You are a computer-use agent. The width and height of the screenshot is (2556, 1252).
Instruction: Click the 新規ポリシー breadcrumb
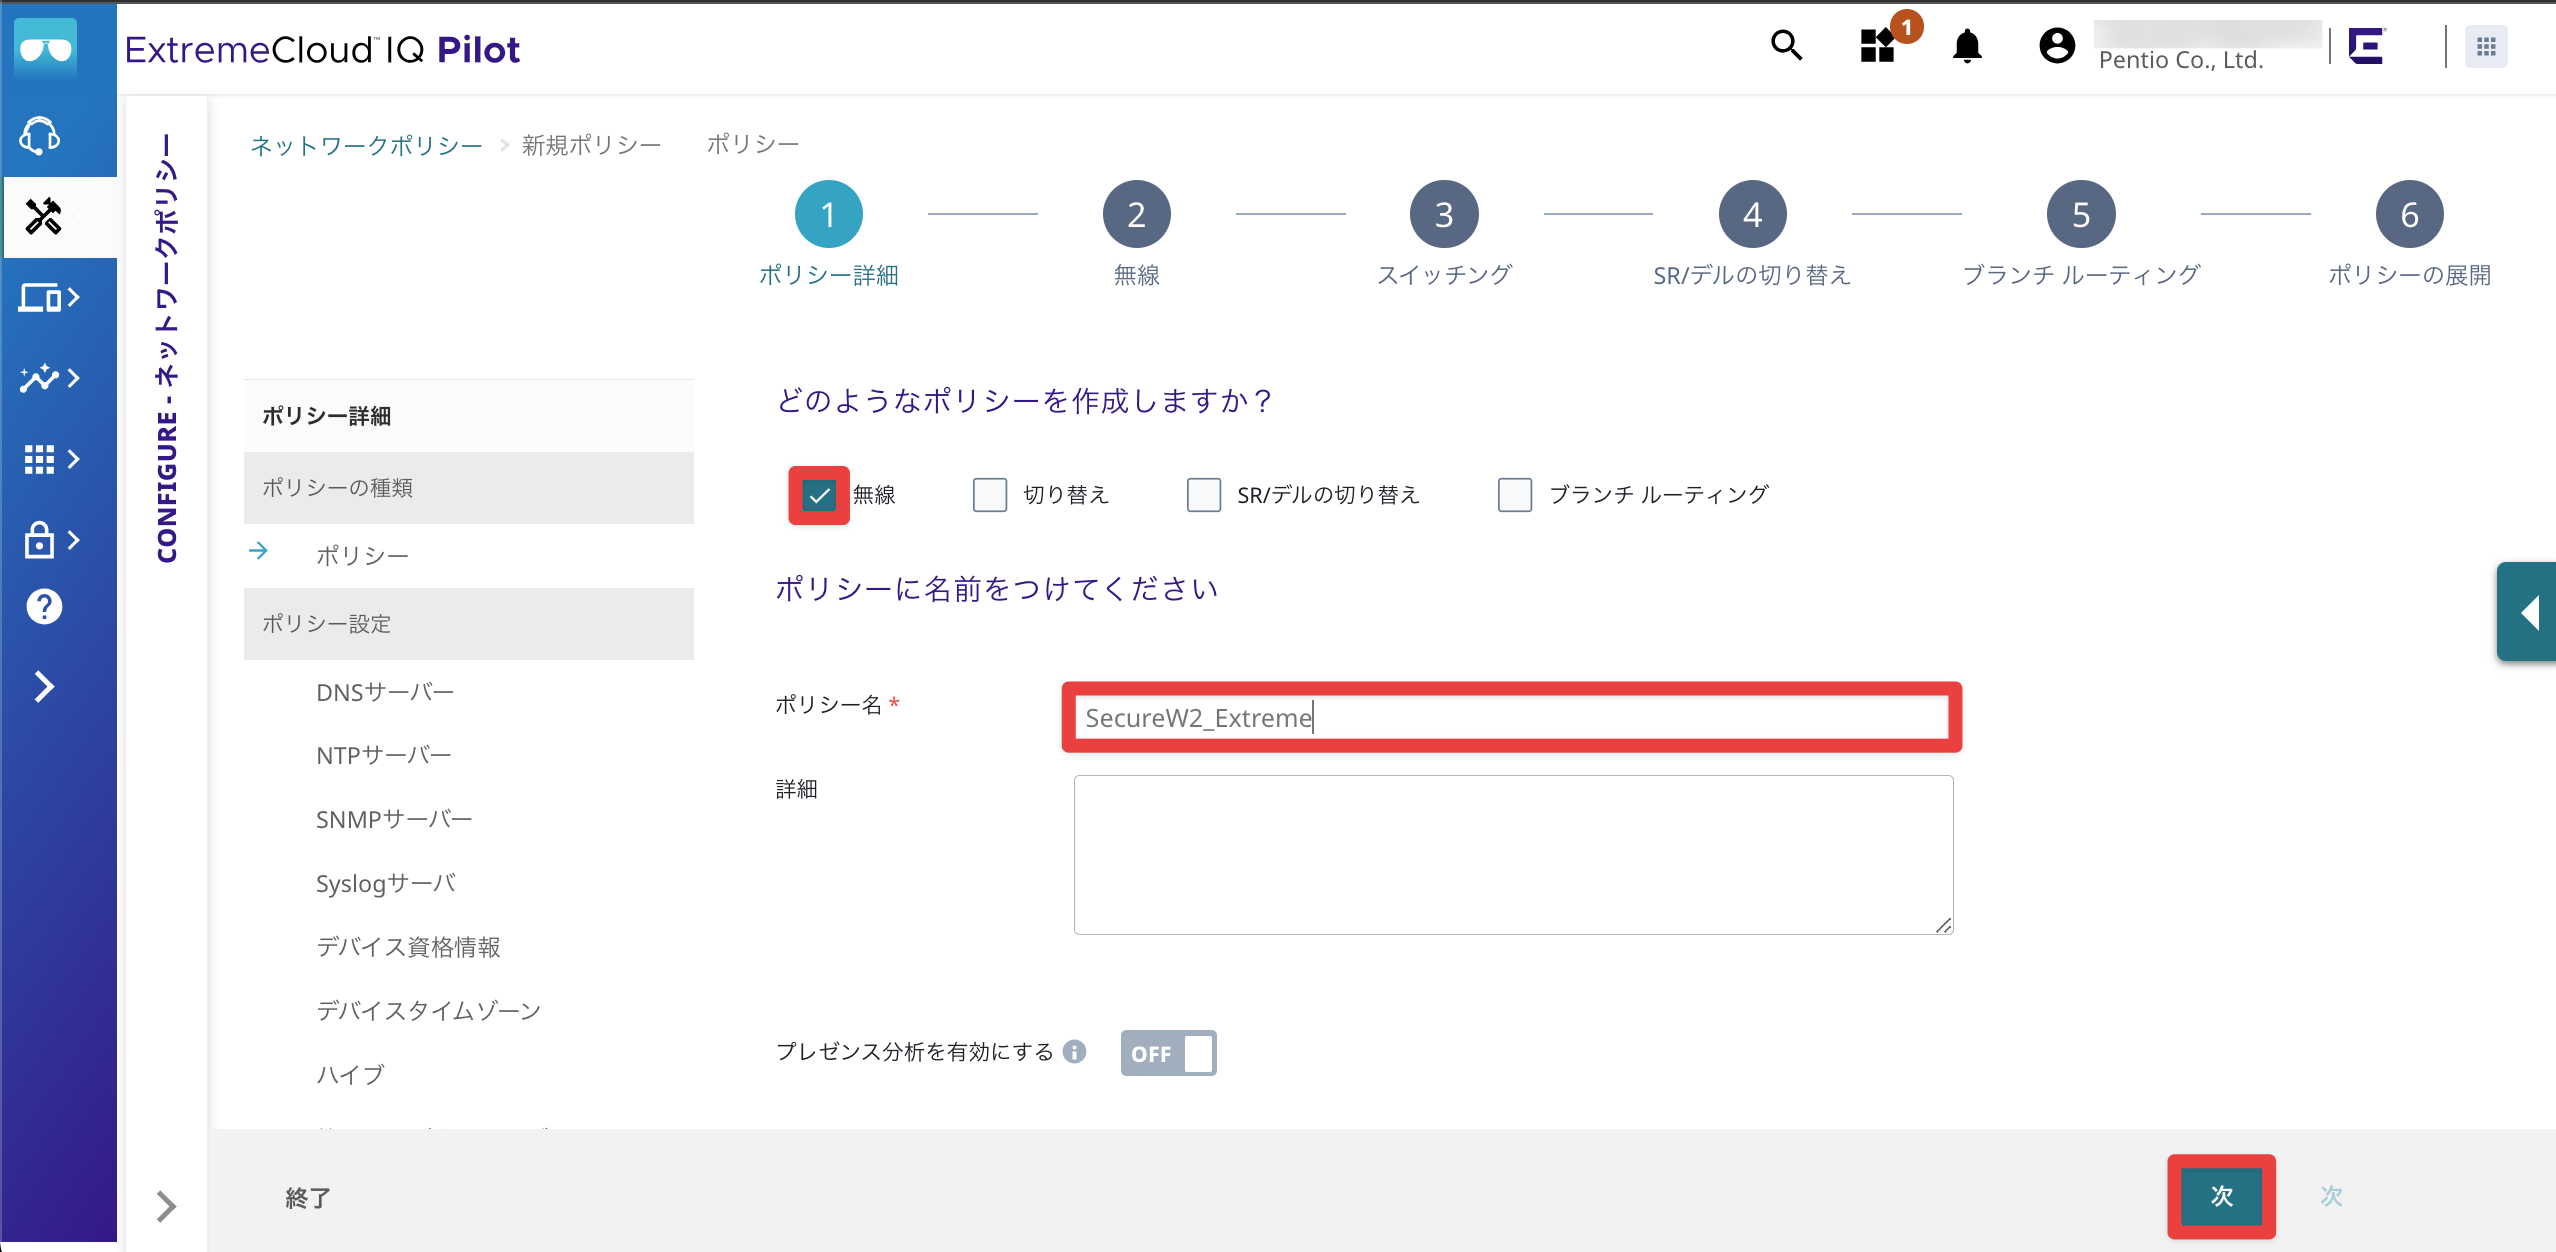(x=591, y=146)
